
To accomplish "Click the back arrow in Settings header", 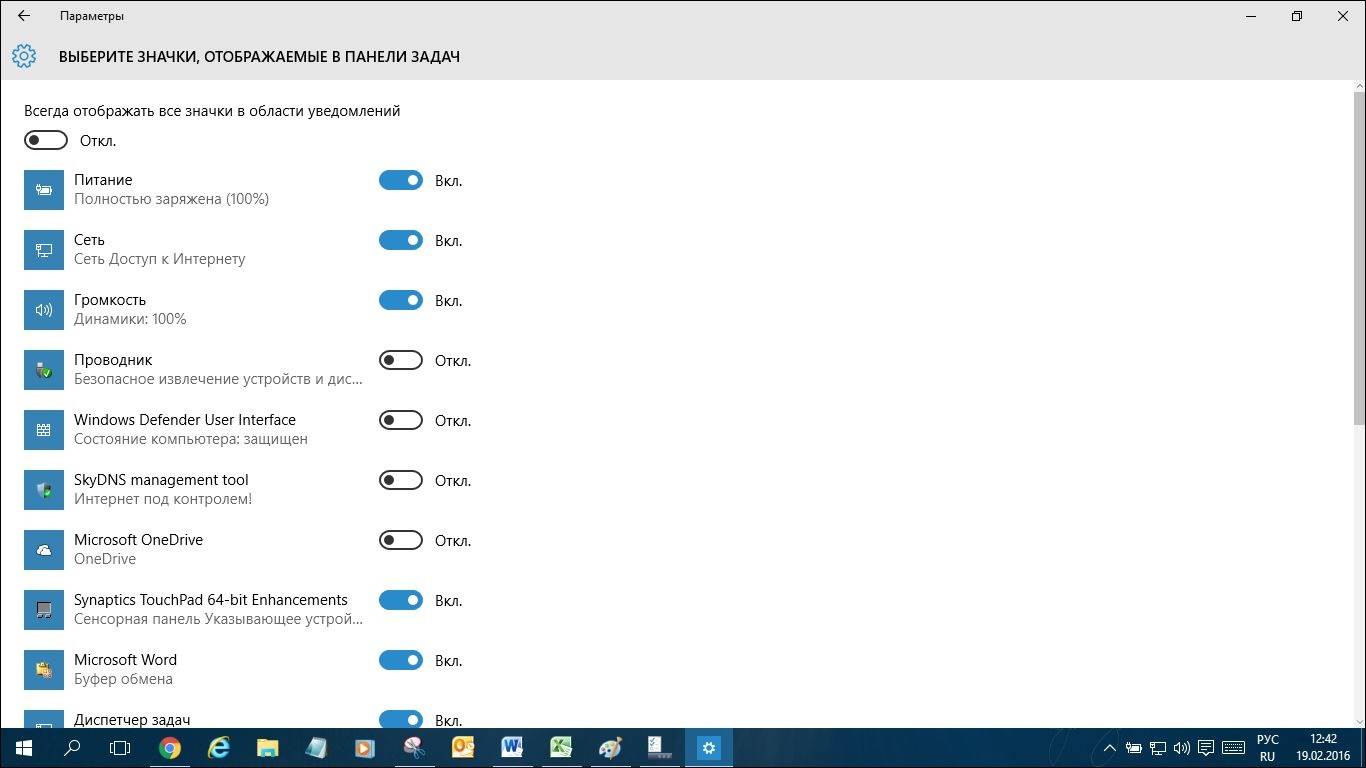I will [24, 16].
